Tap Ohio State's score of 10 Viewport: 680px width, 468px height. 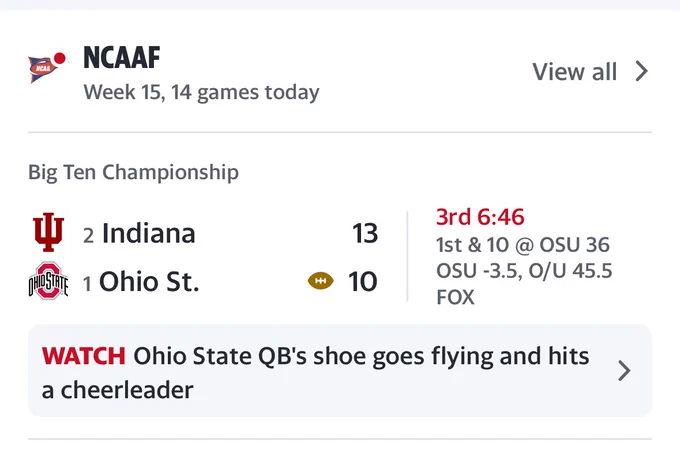(x=363, y=281)
